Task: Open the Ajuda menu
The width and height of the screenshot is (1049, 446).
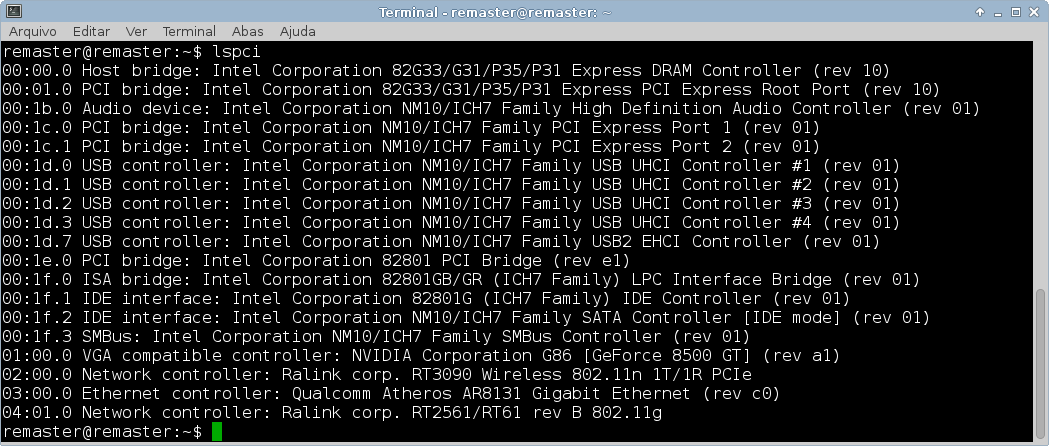Action: pyautogui.click(x=298, y=31)
